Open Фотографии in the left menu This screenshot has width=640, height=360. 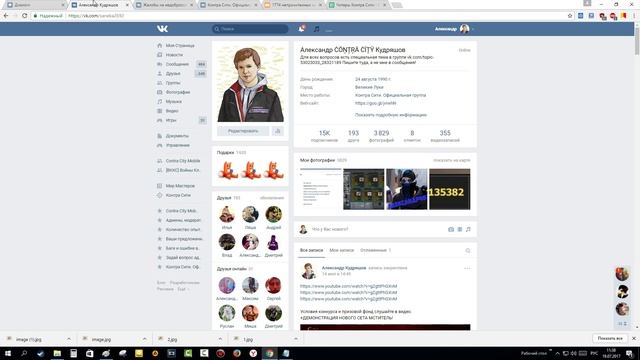tap(178, 92)
